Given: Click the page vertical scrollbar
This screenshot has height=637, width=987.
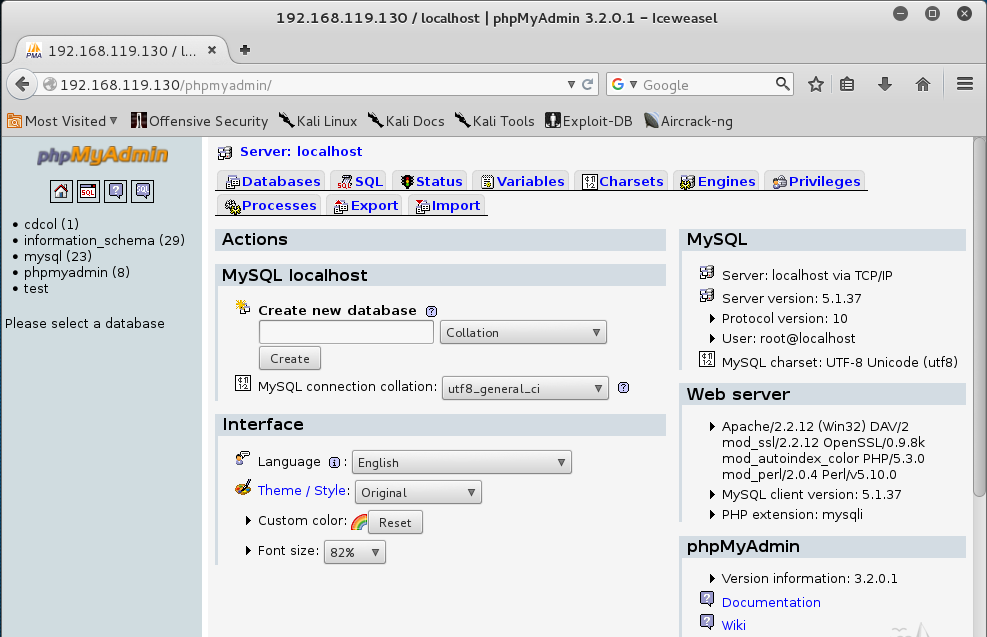Looking at the screenshot, I should [x=979, y=317].
